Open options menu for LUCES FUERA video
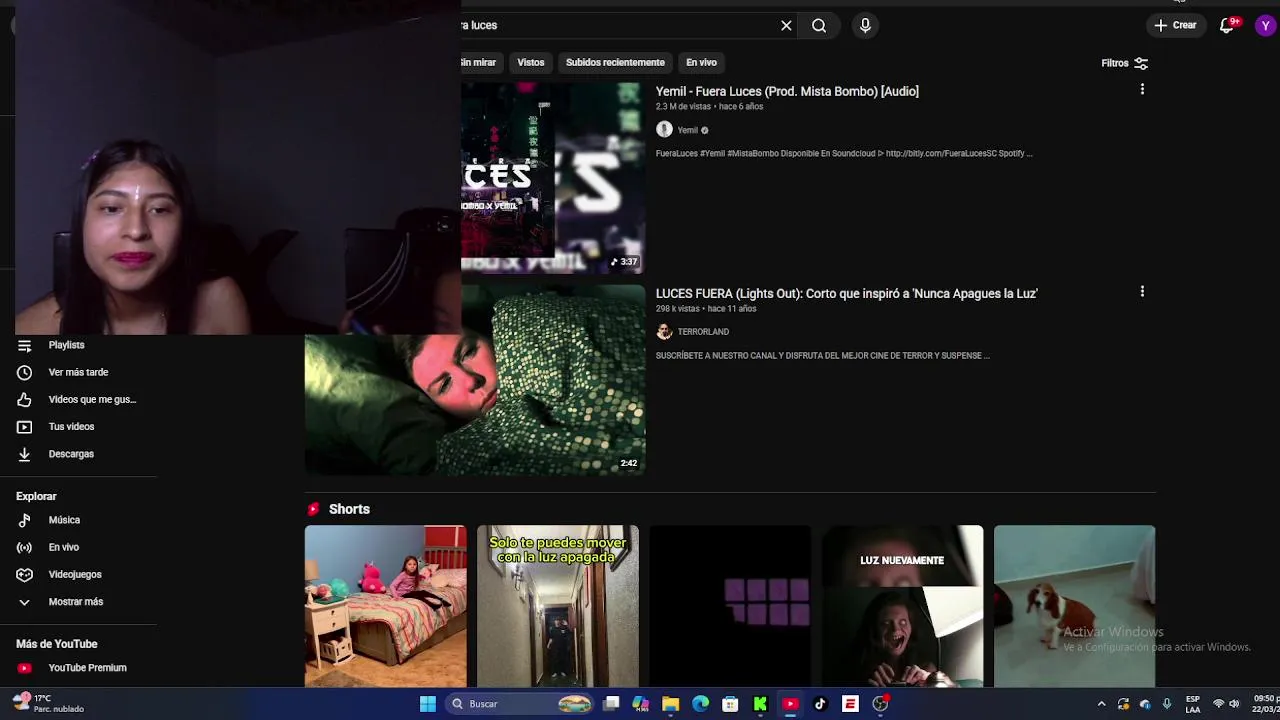Viewport: 1280px width, 720px height. coord(1142,291)
